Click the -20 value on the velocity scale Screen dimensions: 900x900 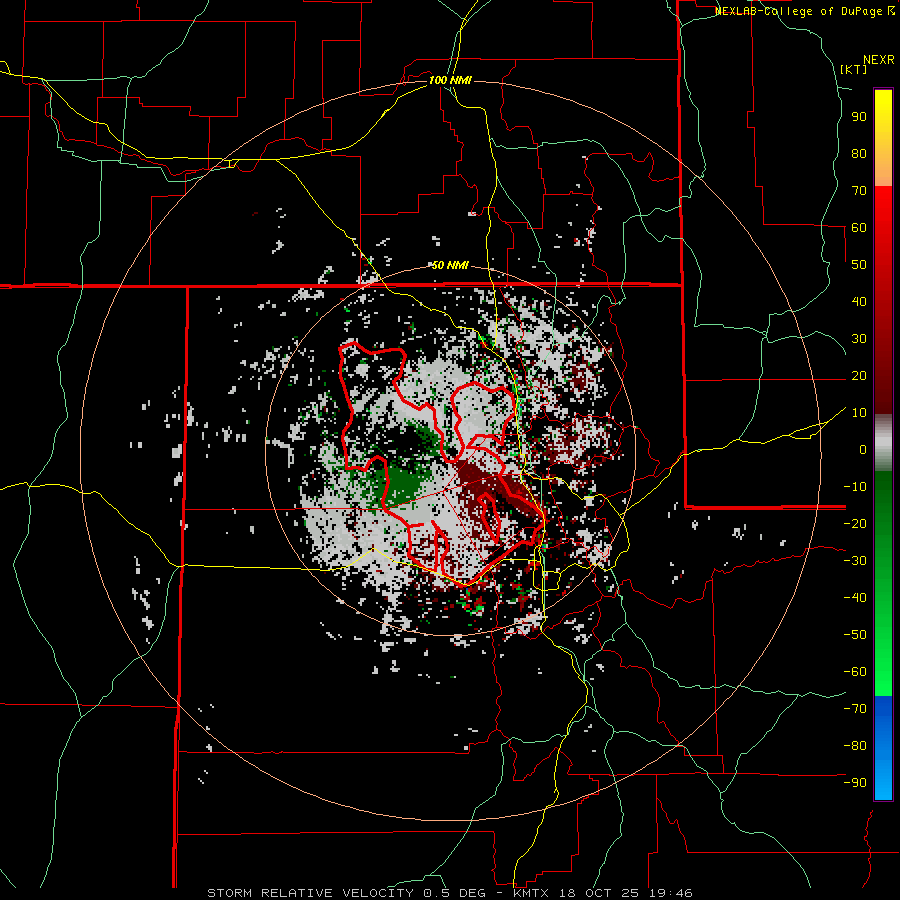tap(855, 524)
